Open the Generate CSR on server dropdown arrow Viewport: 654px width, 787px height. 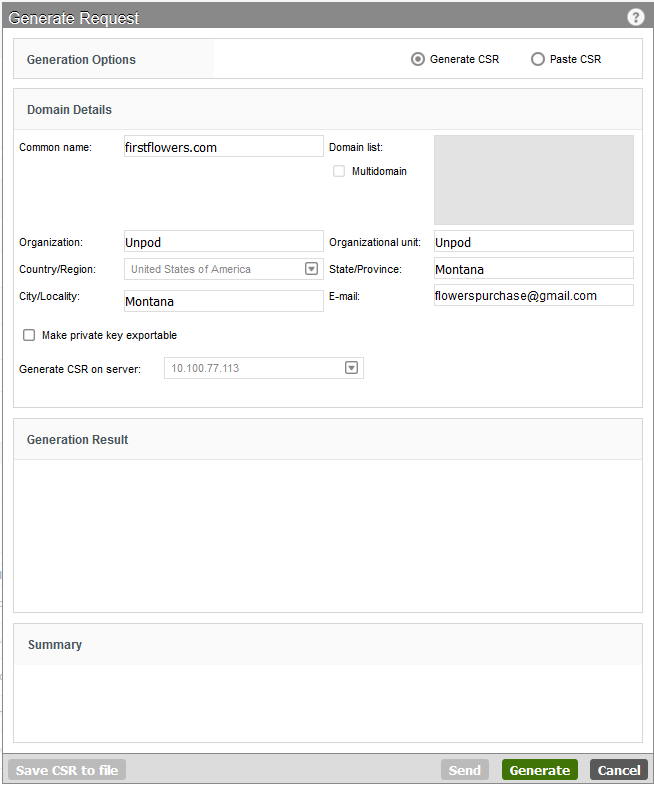(351, 368)
